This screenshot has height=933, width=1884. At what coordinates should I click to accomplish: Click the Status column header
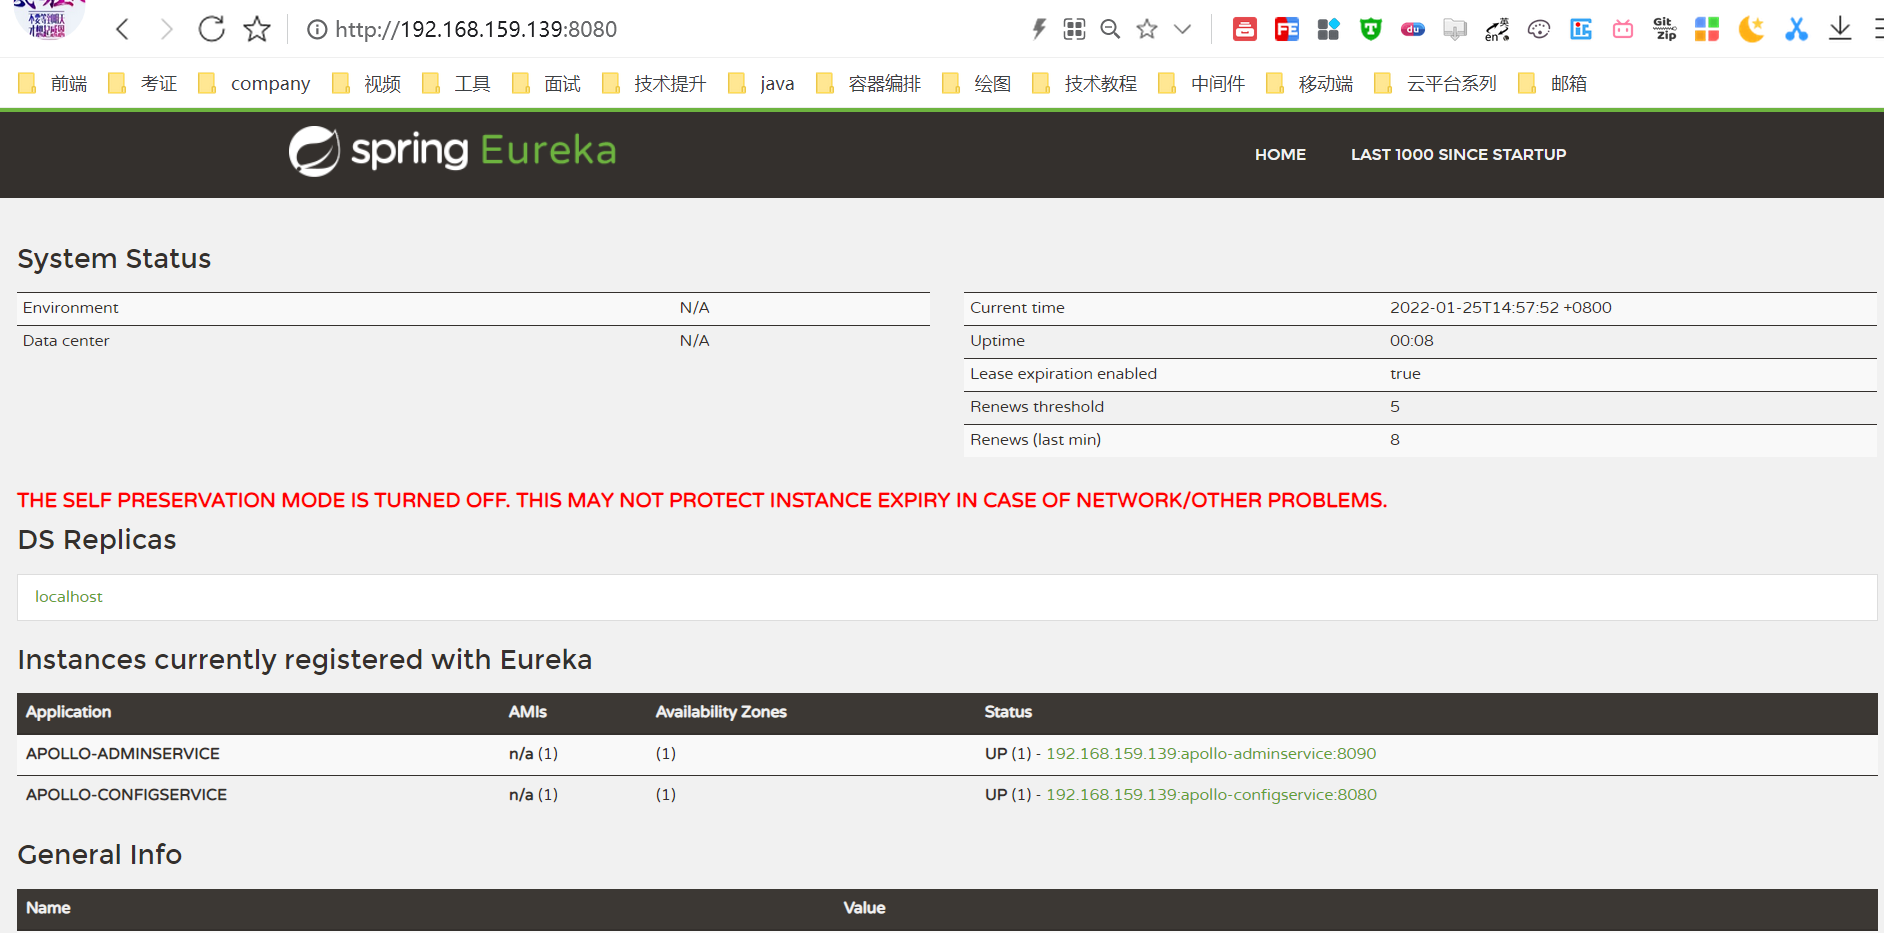pyautogui.click(x=1008, y=711)
